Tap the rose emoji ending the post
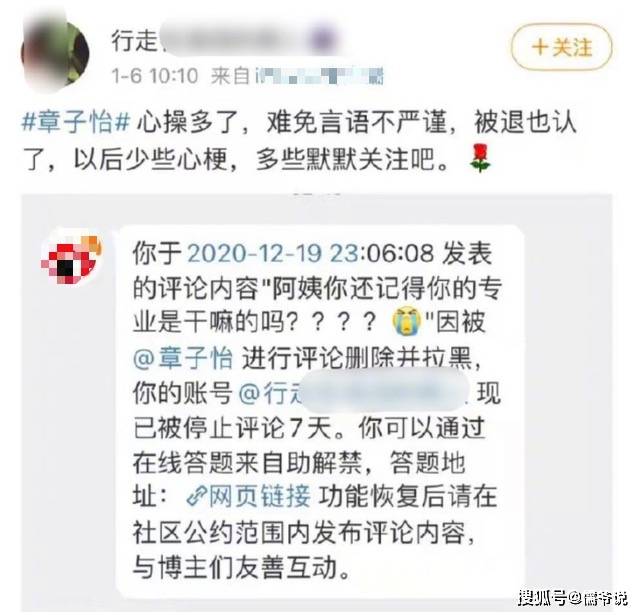The image size is (642, 615). coord(480,158)
